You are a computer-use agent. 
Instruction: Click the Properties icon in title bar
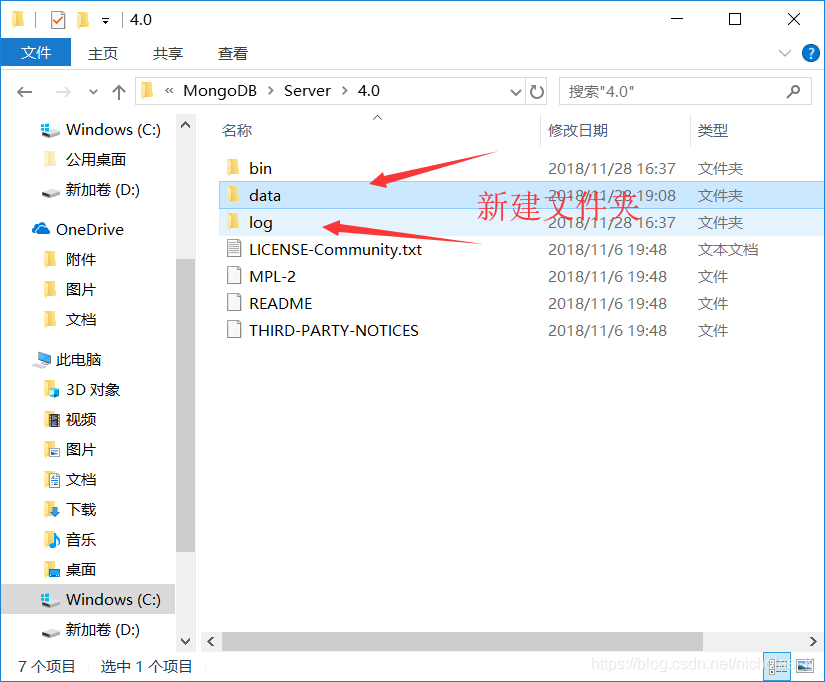(58, 20)
